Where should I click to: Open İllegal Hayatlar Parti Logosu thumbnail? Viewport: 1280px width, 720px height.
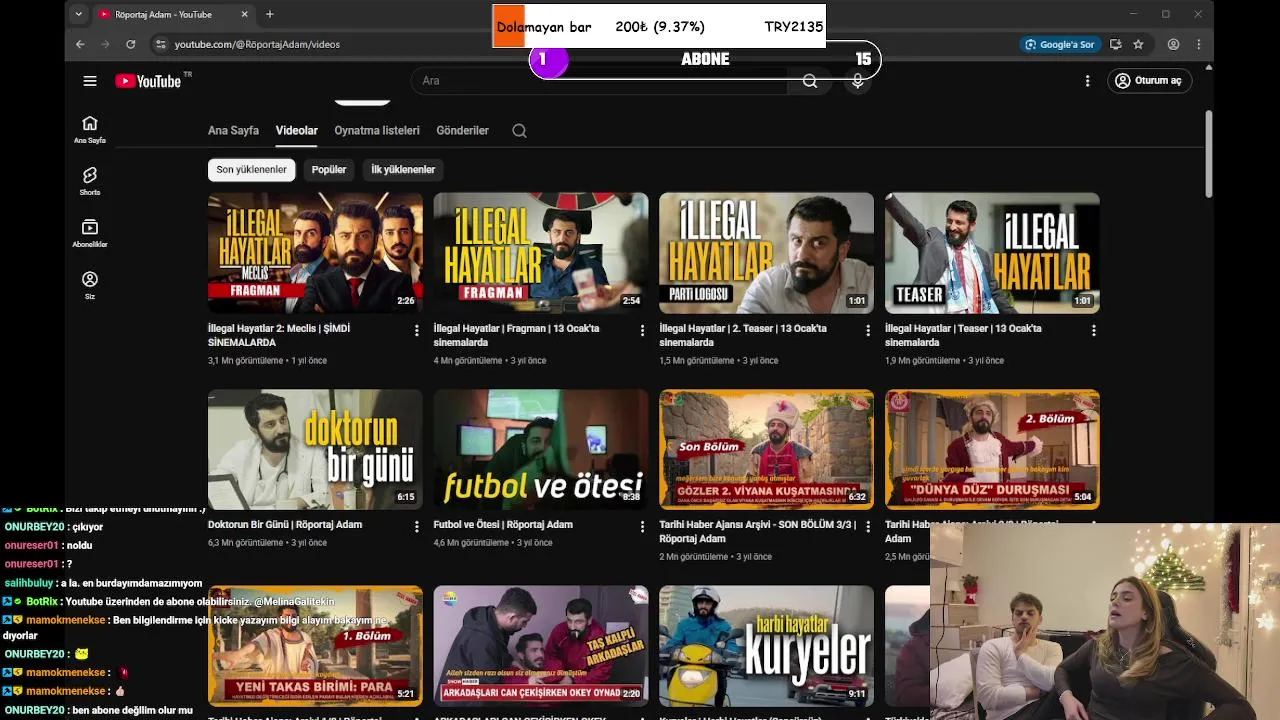pos(766,253)
